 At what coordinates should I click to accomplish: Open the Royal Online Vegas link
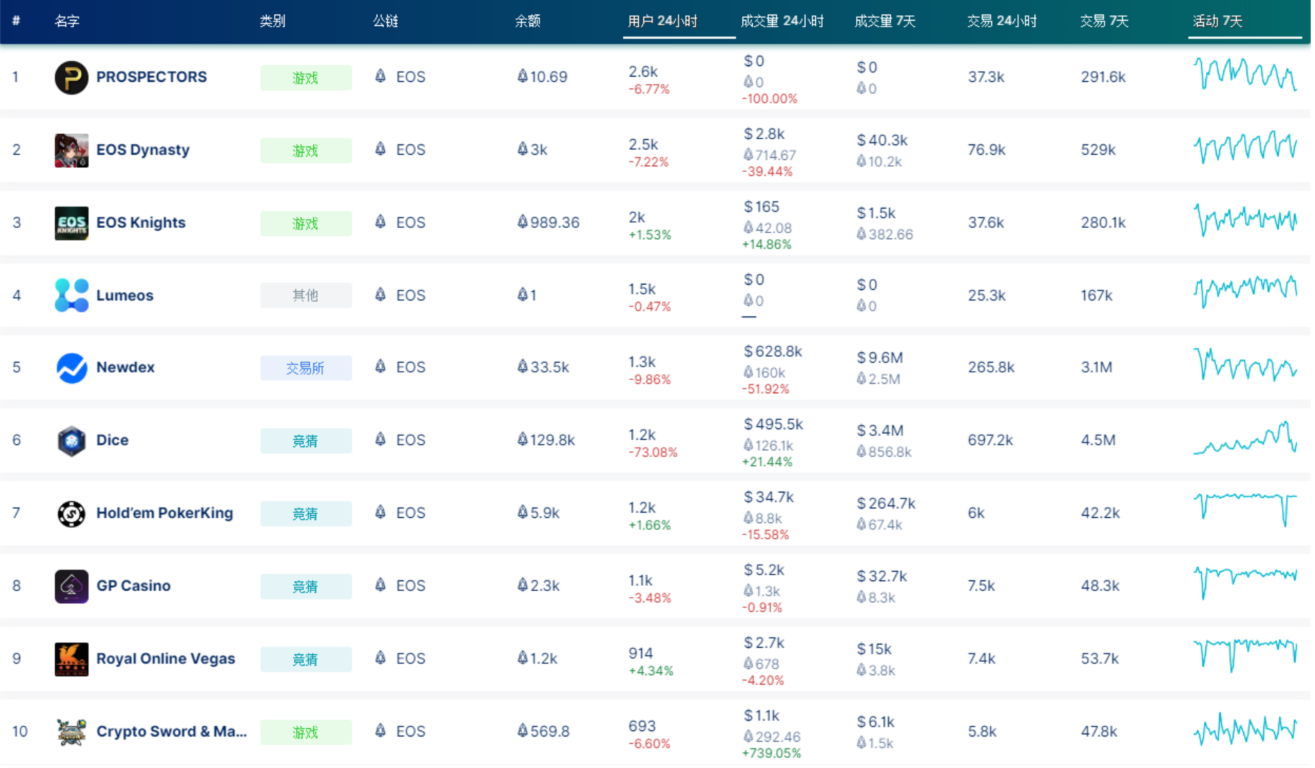pyautogui.click(x=166, y=659)
